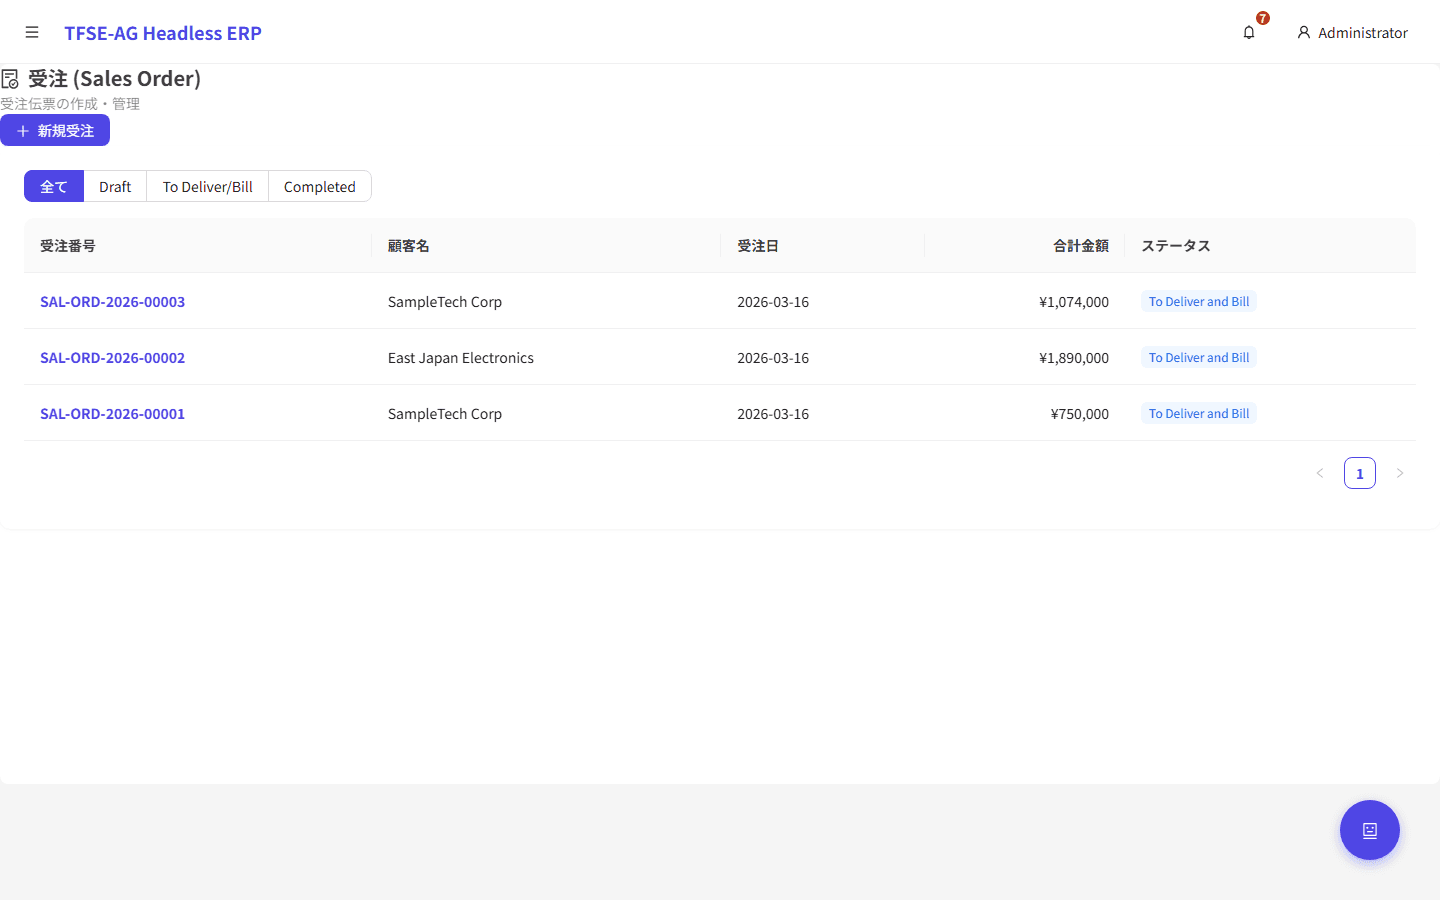Viewport: 1440px width, 900px height.
Task: Click the TFSE-AG Headless ERP logo
Action: click(x=163, y=33)
